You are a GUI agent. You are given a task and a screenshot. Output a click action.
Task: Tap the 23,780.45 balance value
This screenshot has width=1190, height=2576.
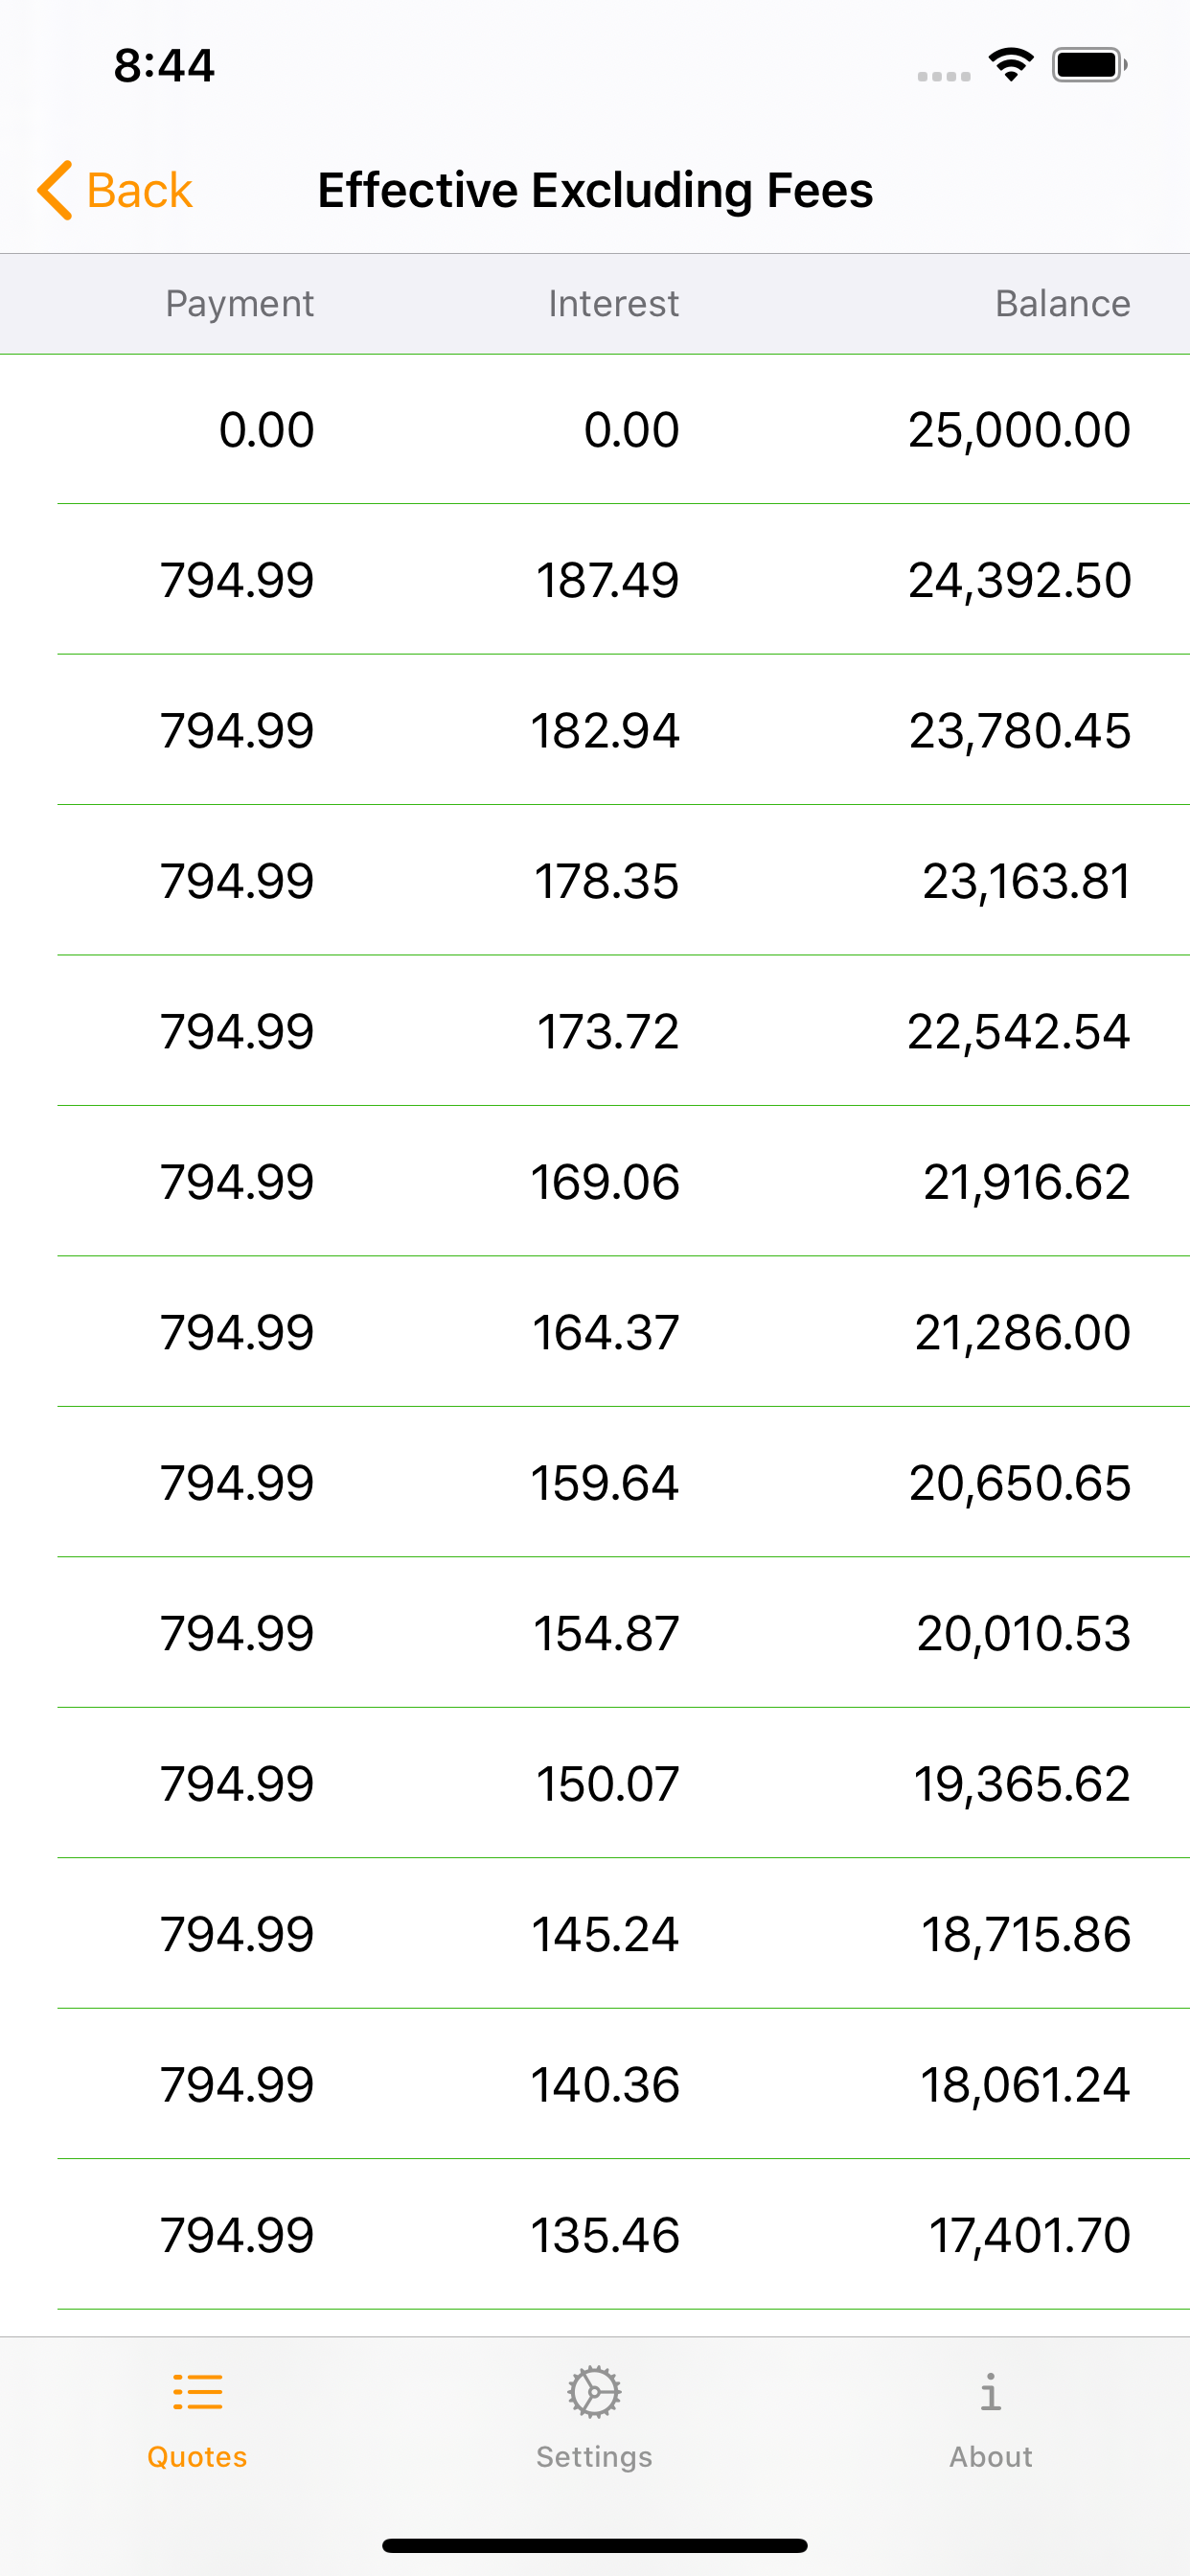tap(1019, 731)
